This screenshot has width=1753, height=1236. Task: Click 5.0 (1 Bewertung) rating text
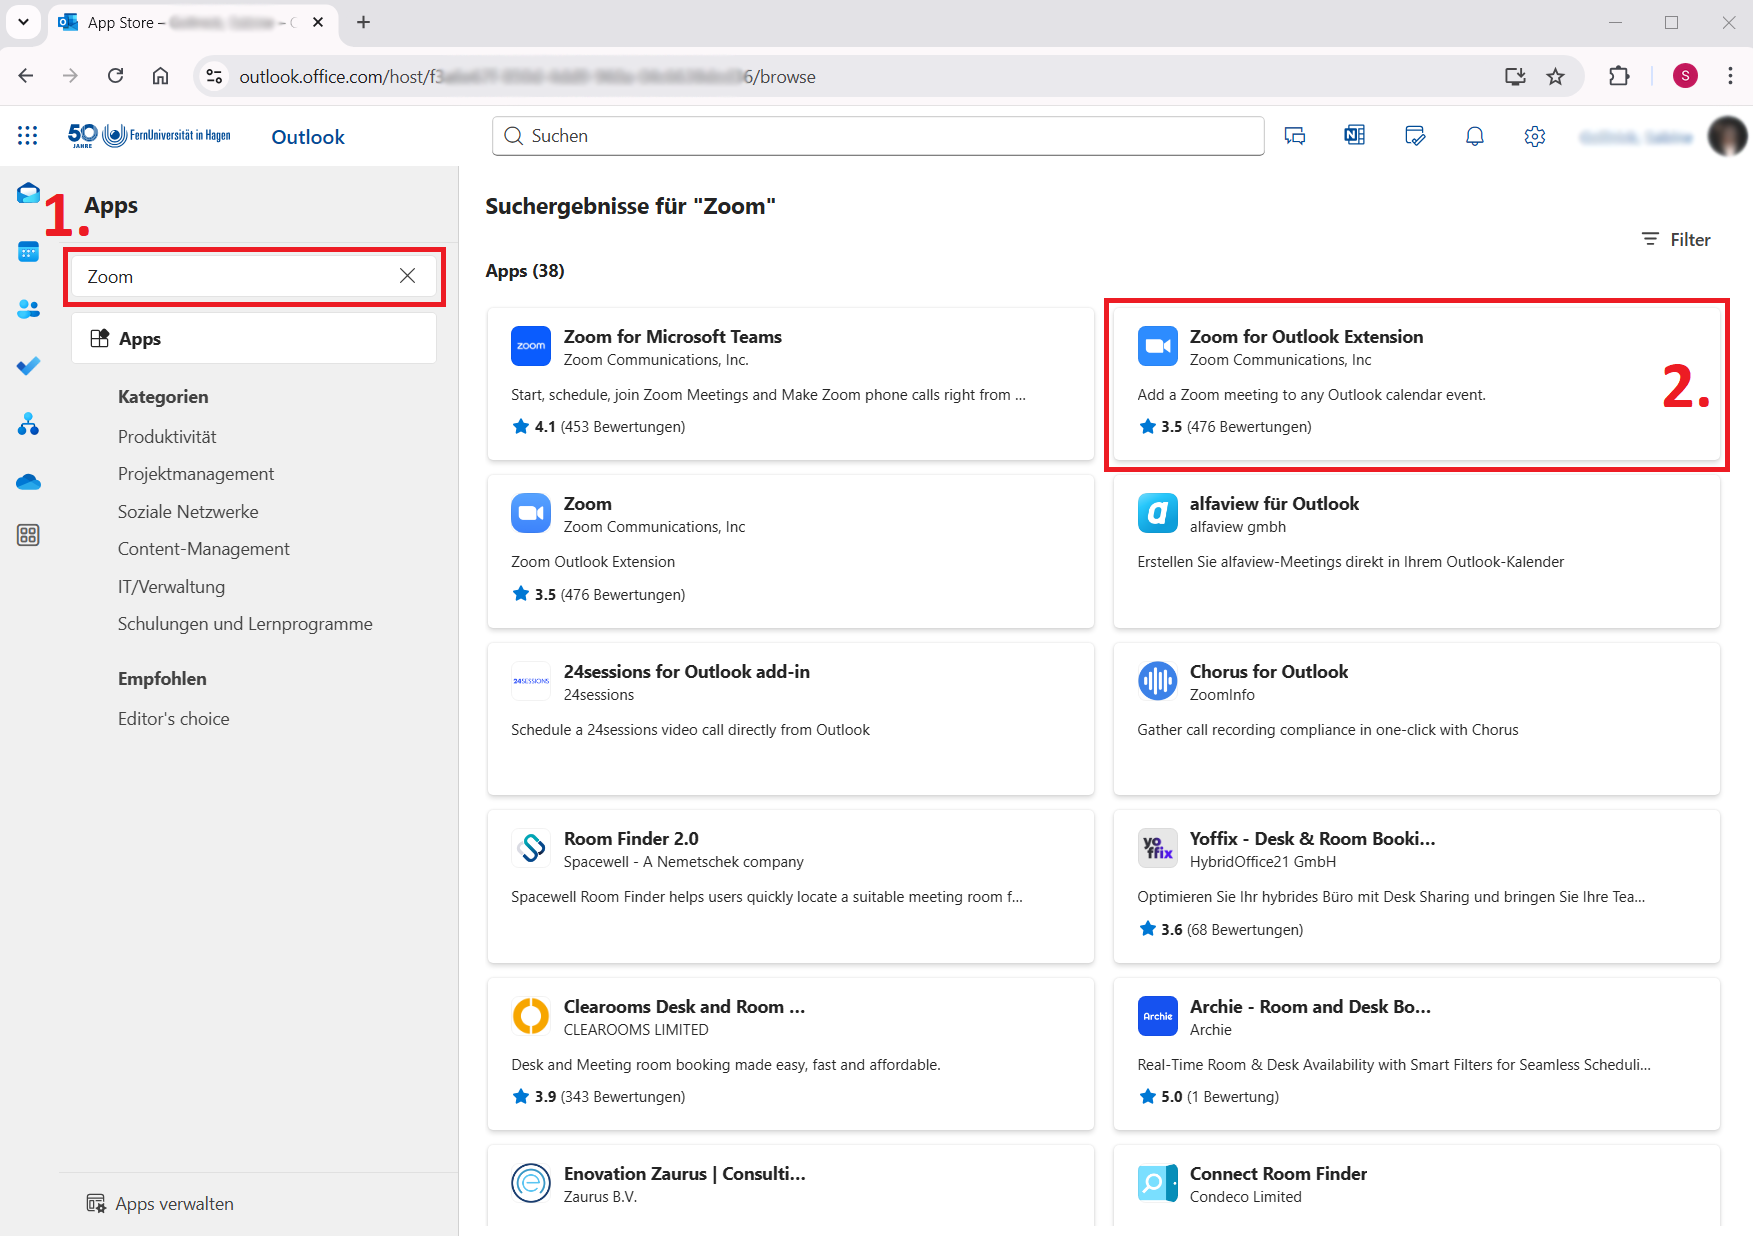click(1220, 1097)
